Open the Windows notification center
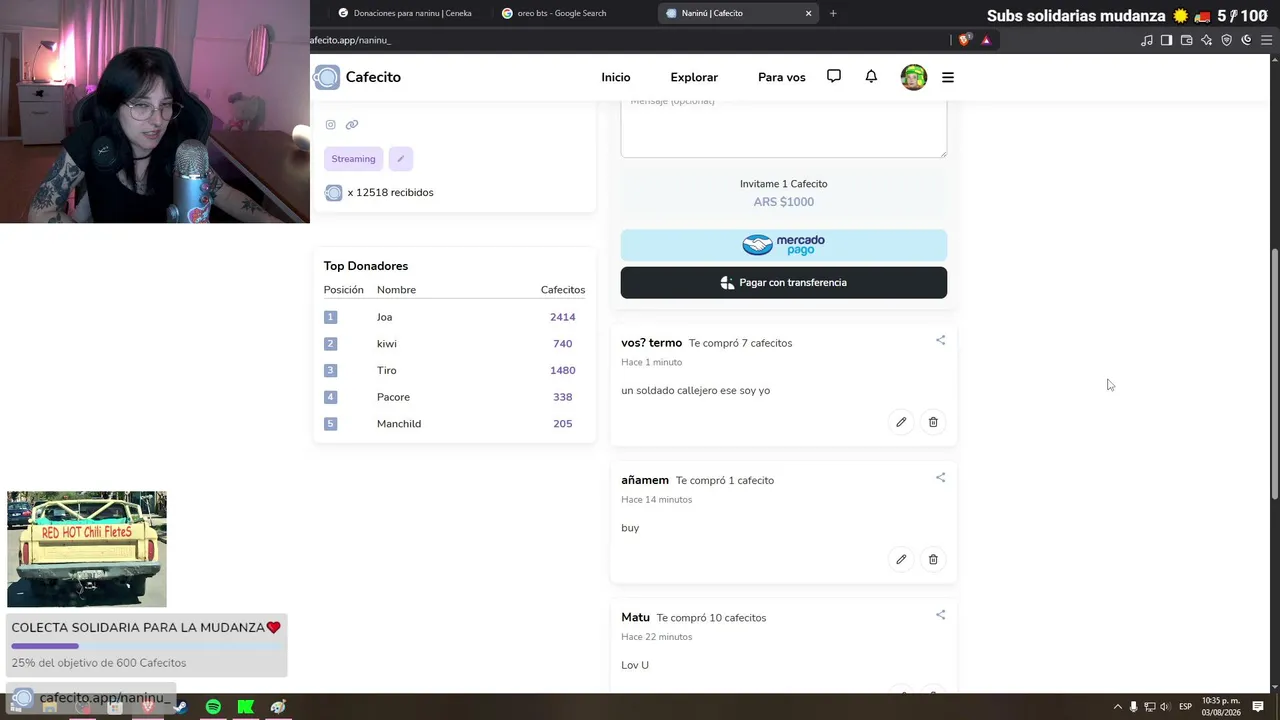Image resolution: width=1280 pixels, height=720 pixels. tap(1258, 707)
